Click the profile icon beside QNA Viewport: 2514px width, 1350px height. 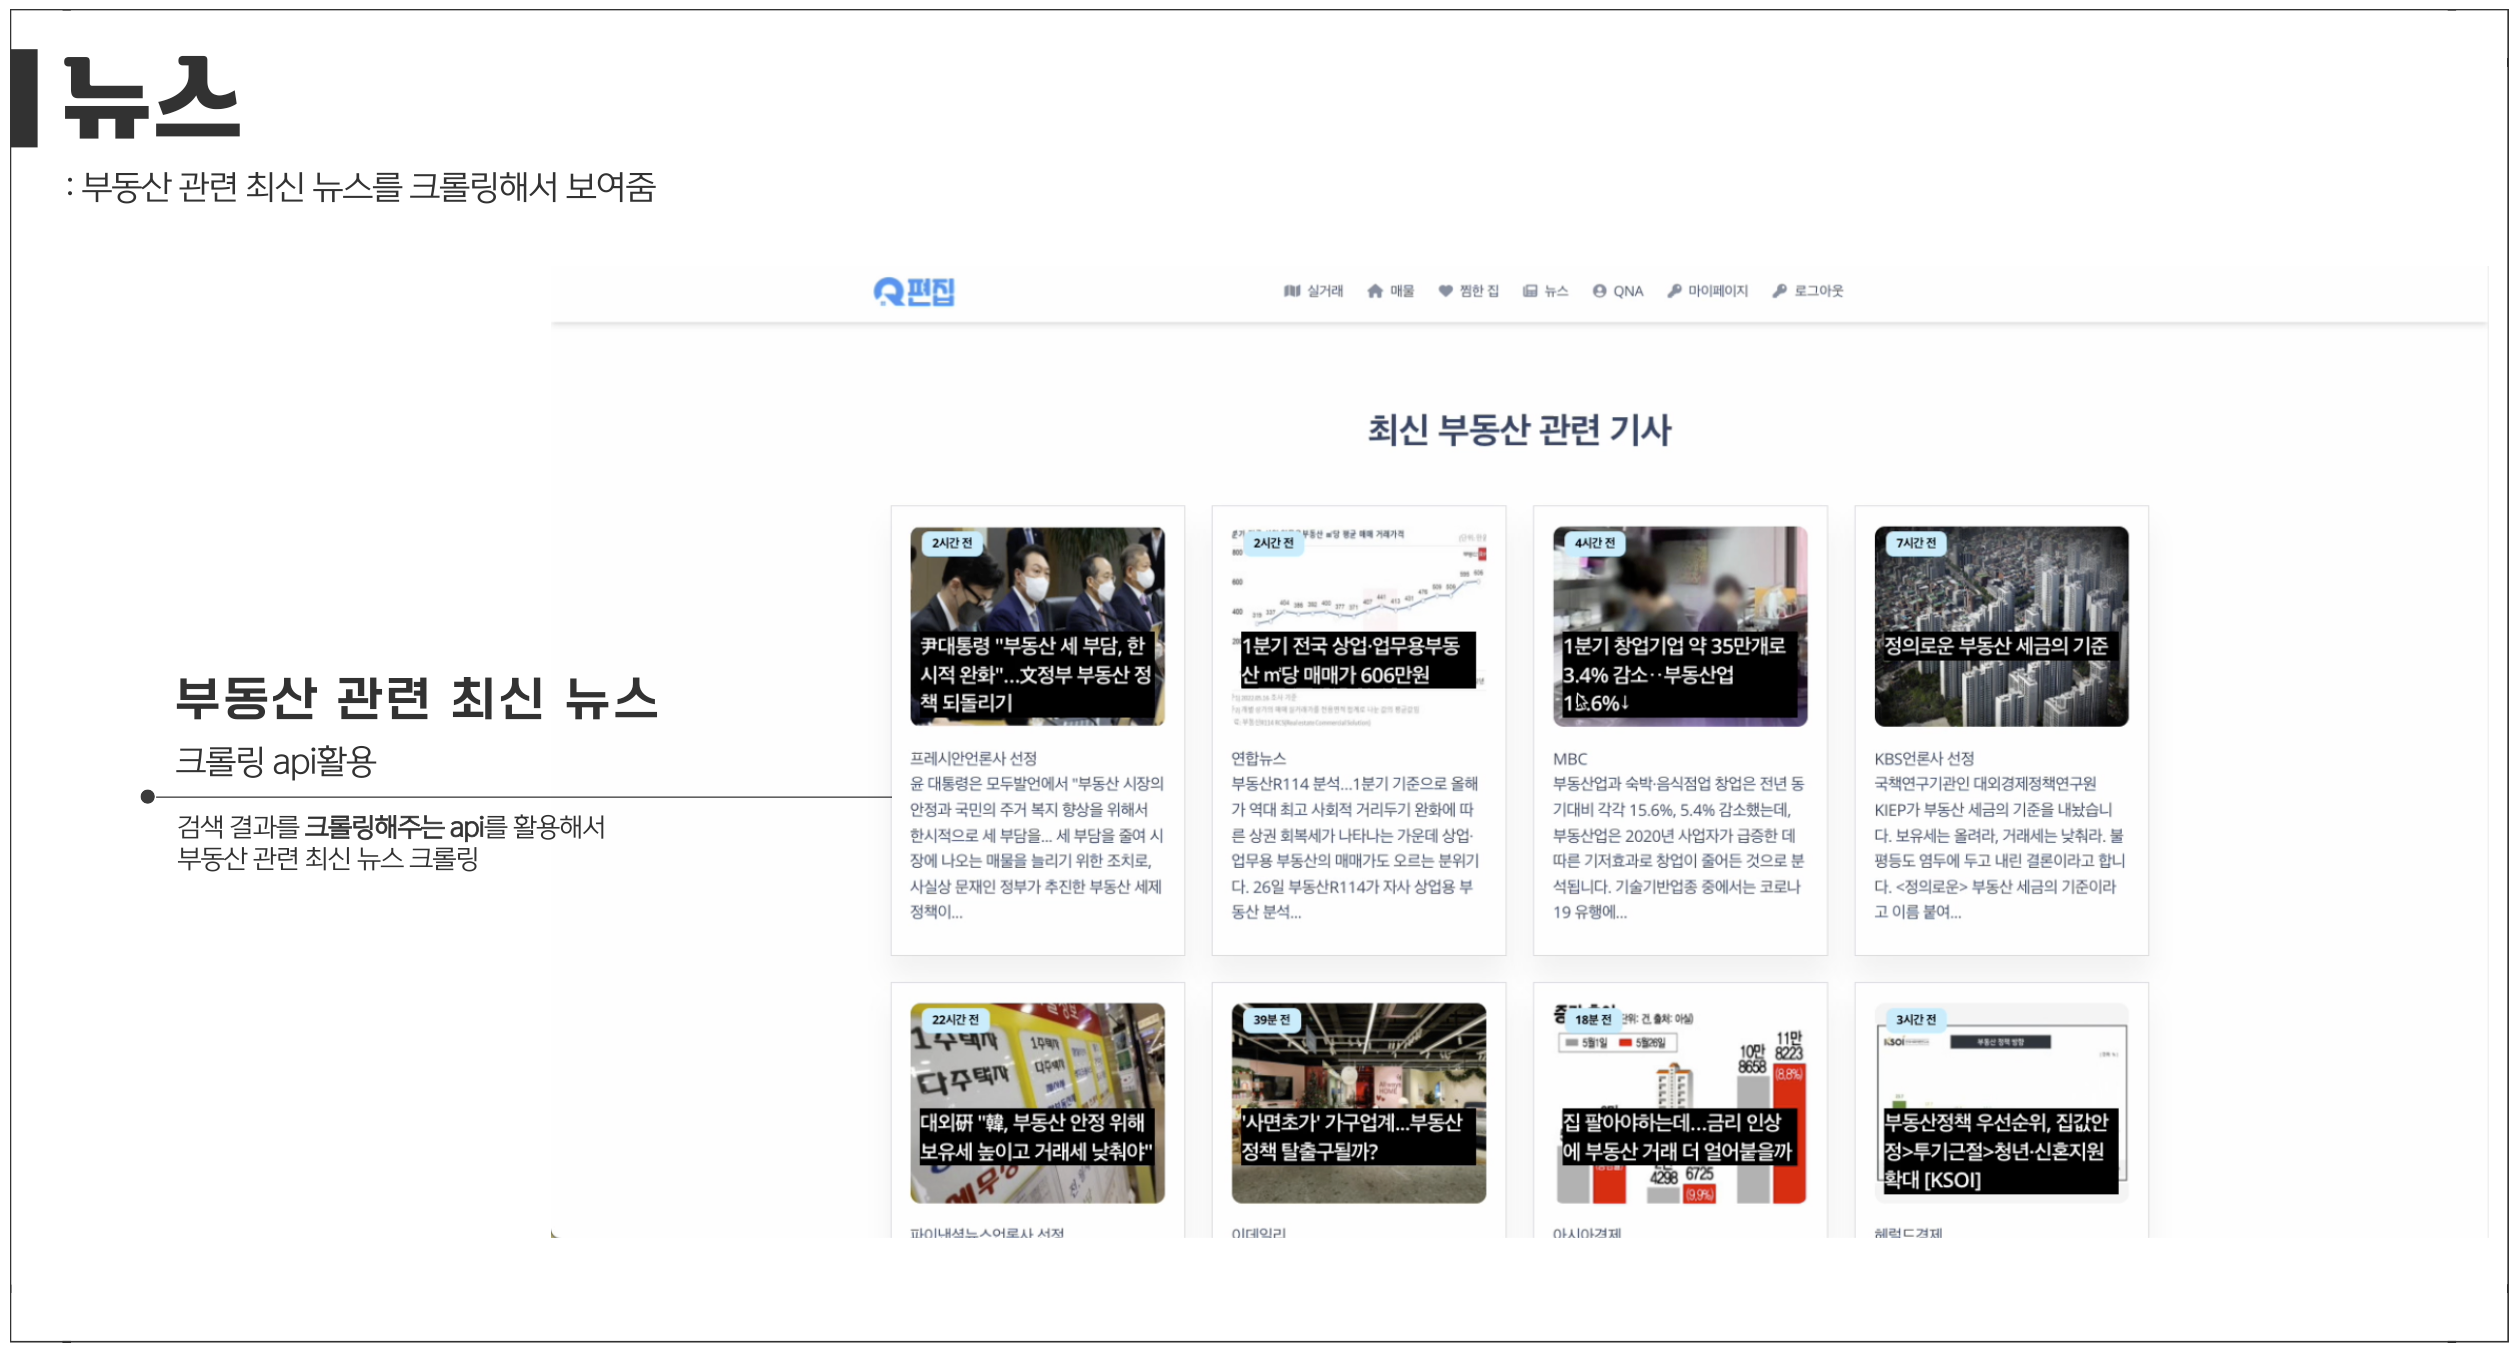click(x=1599, y=291)
